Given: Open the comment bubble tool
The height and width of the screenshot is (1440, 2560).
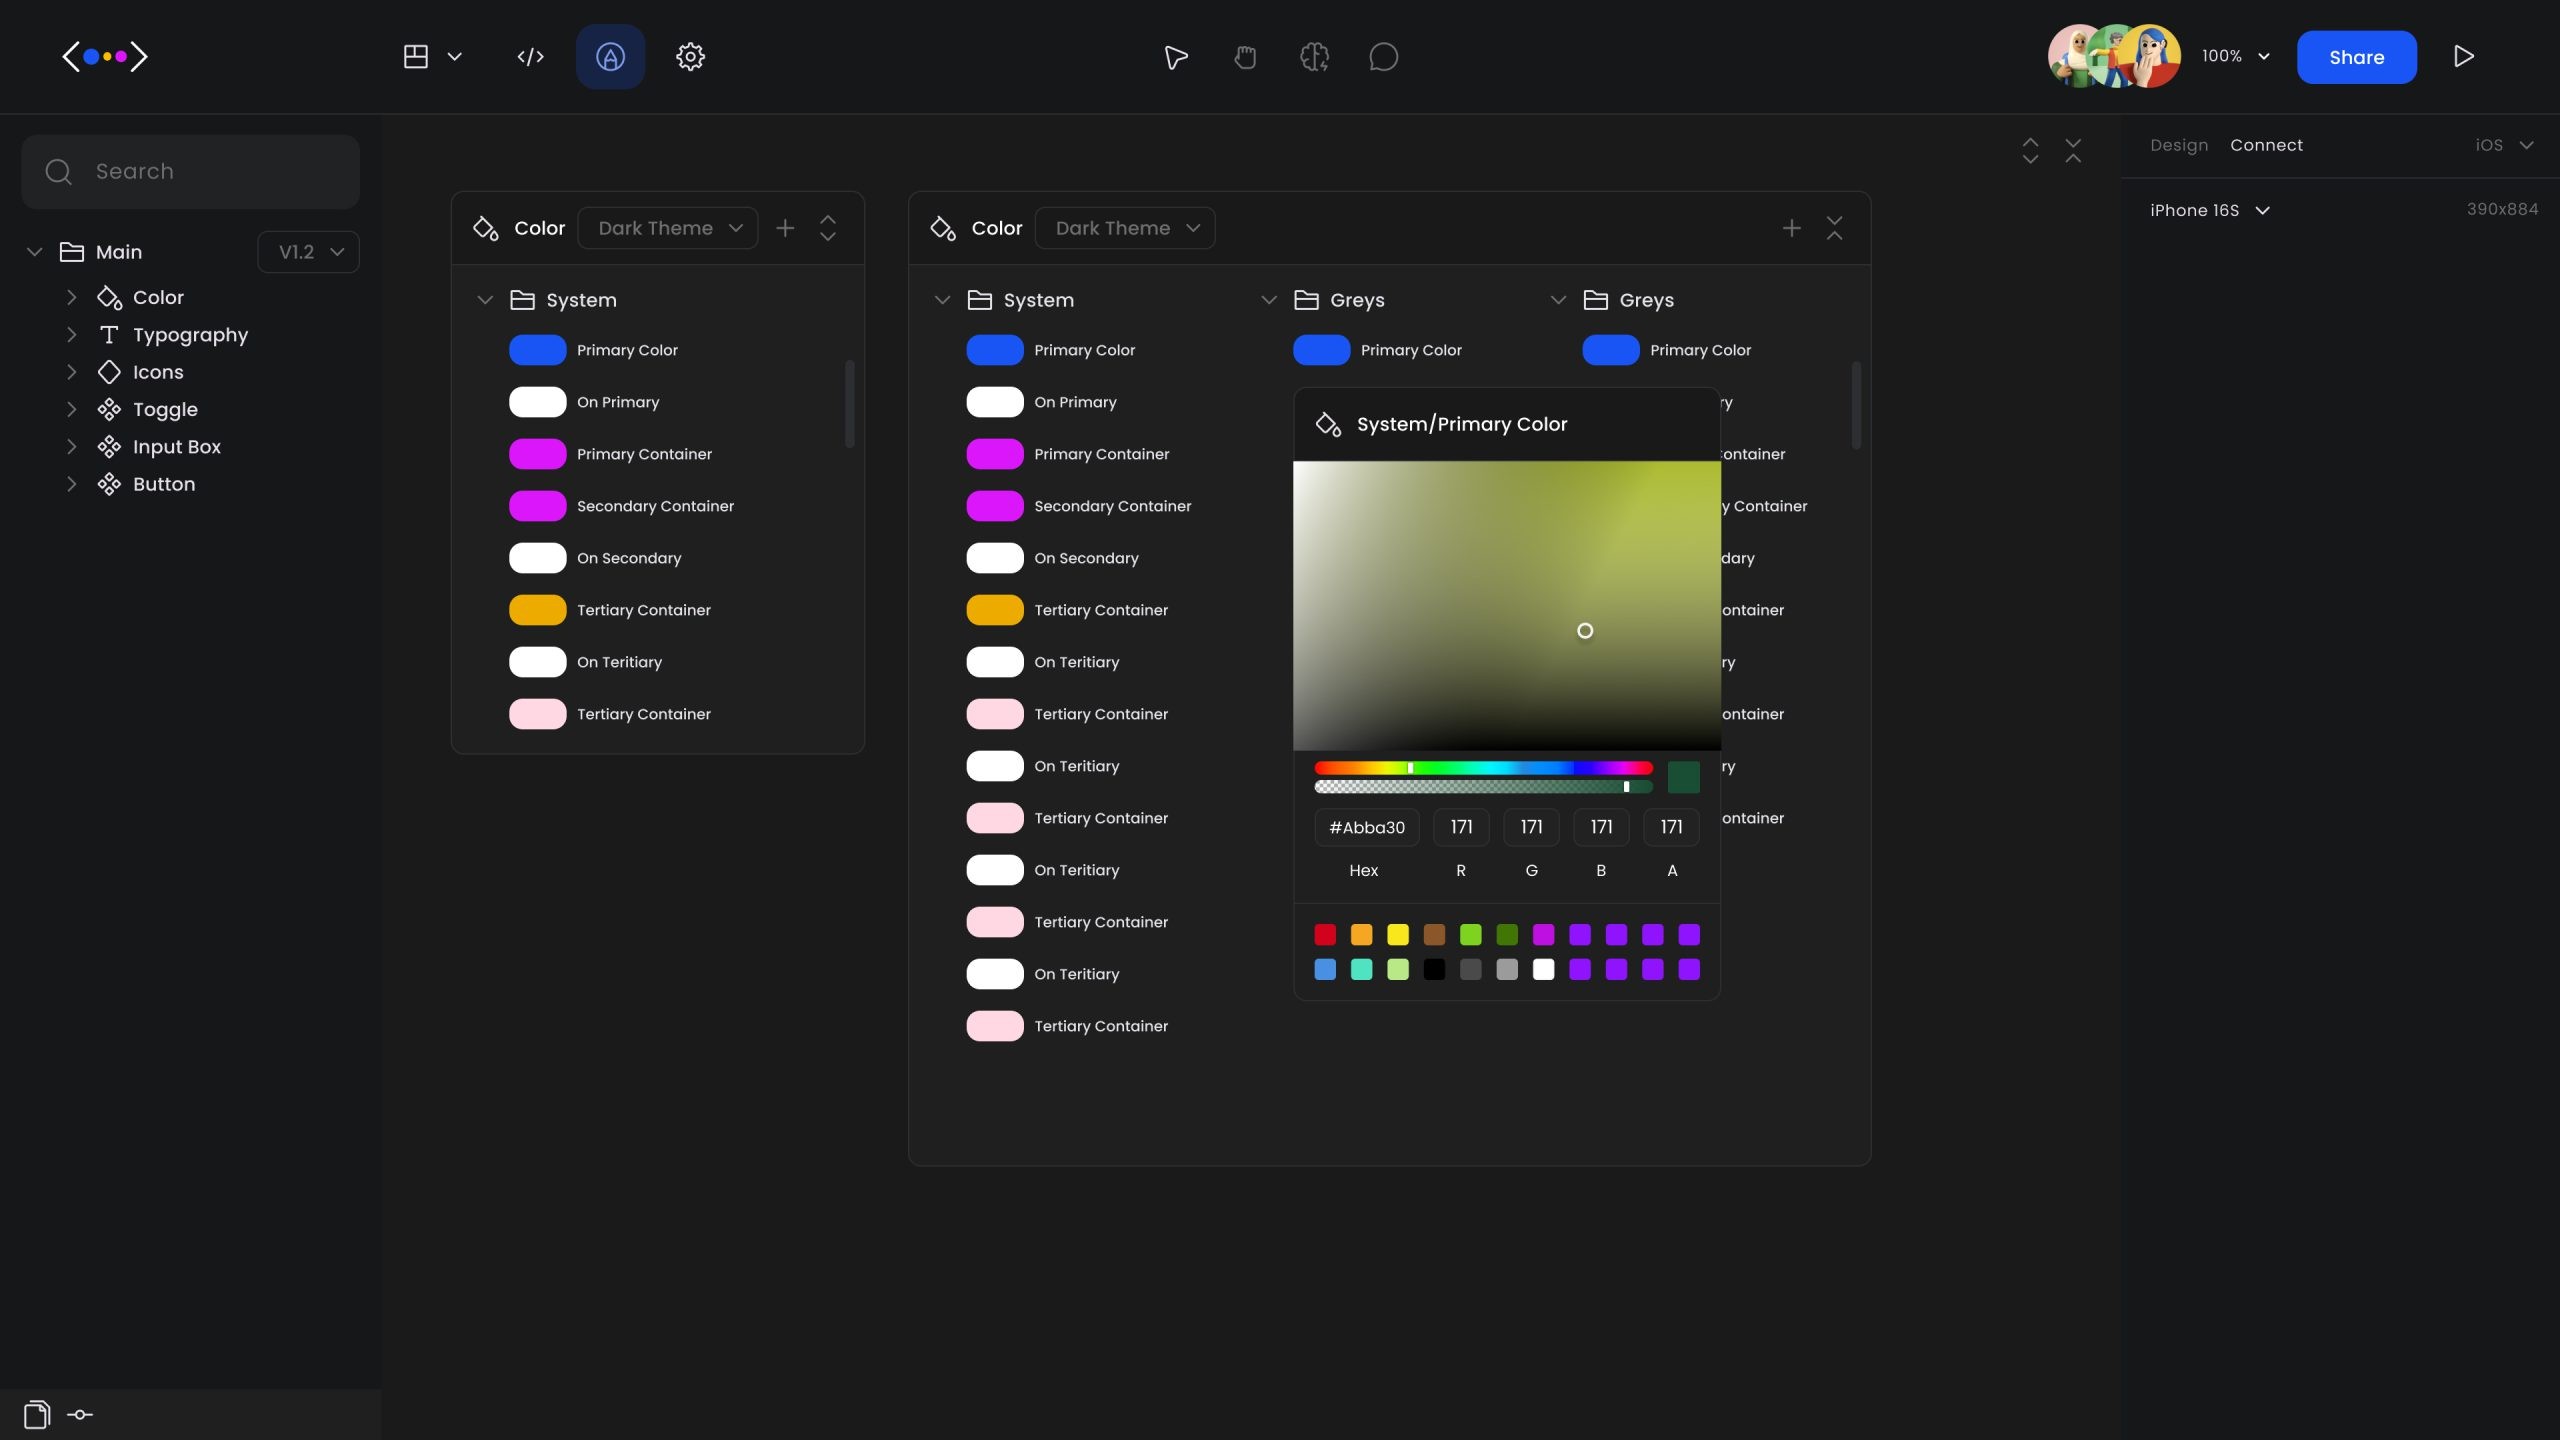Looking at the screenshot, I should tap(1383, 57).
